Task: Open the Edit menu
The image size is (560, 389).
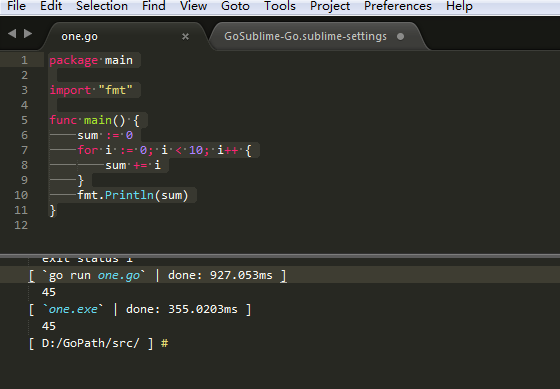Action: coord(51,6)
